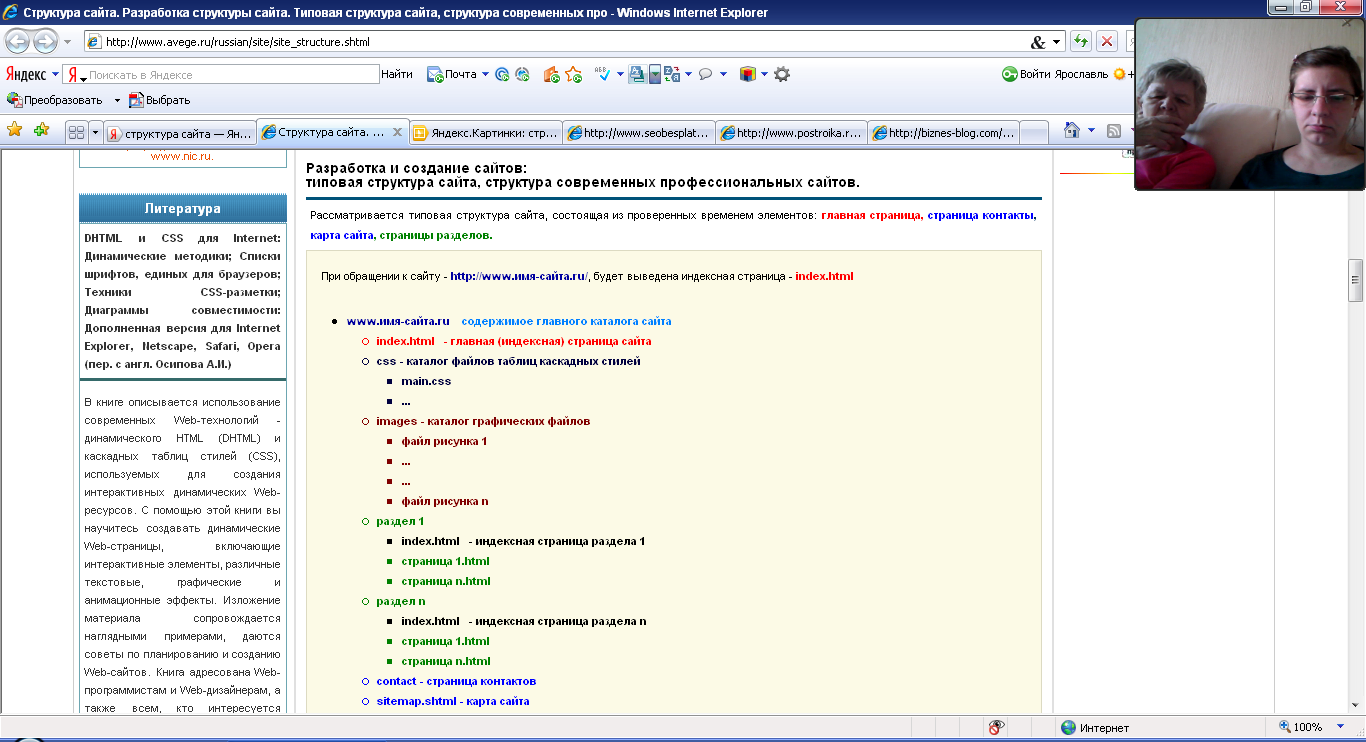Image resolution: width=1366 pixels, height=742 pixels.
Task: Switch to the postroika.r... tab
Action: coord(792,133)
